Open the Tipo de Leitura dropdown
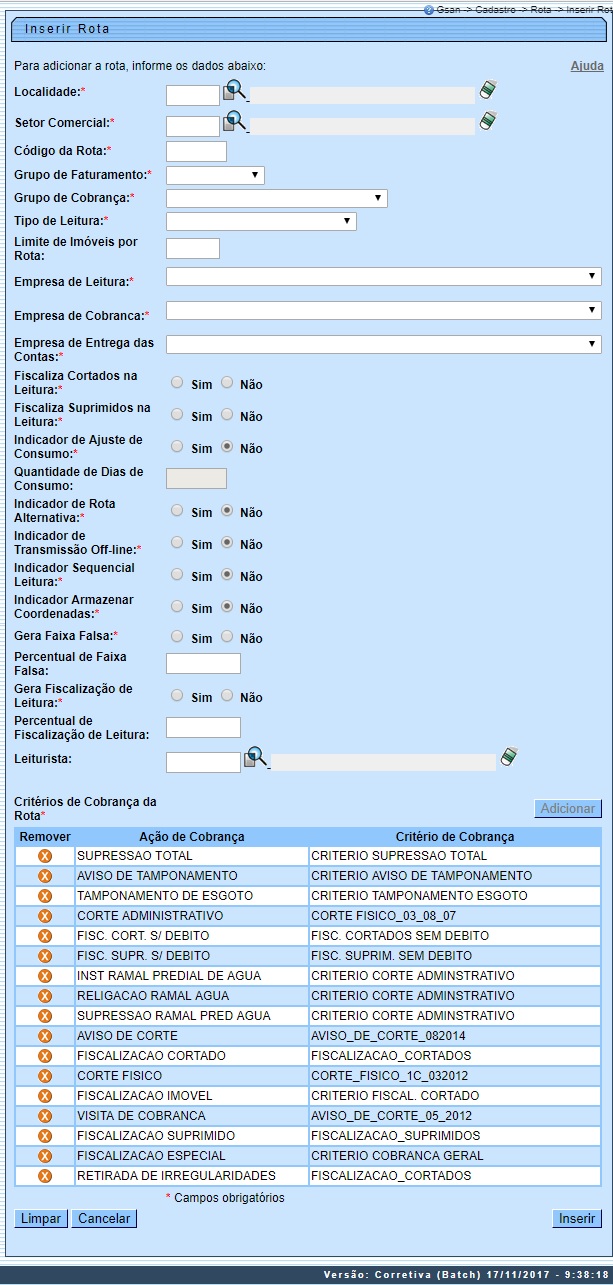613x1285 pixels. click(261, 221)
